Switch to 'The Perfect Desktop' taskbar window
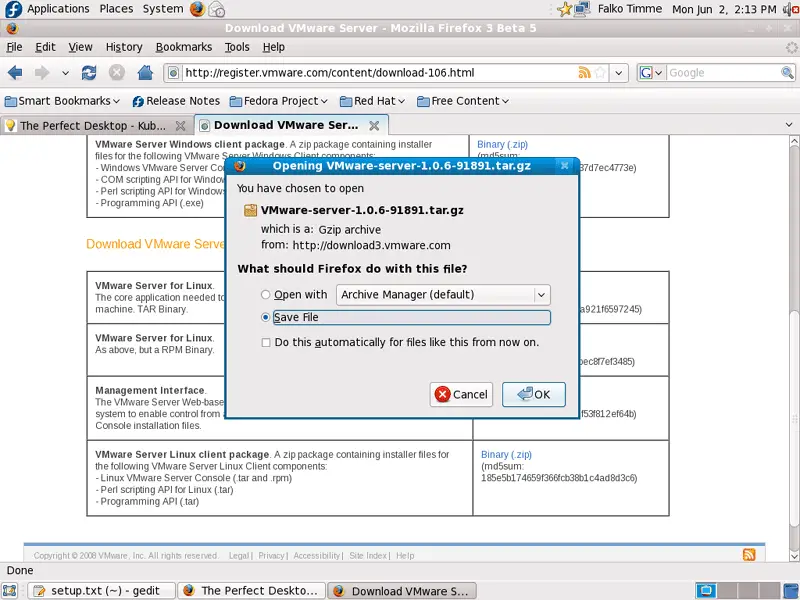The height and width of the screenshot is (600, 800). click(251, 591)
